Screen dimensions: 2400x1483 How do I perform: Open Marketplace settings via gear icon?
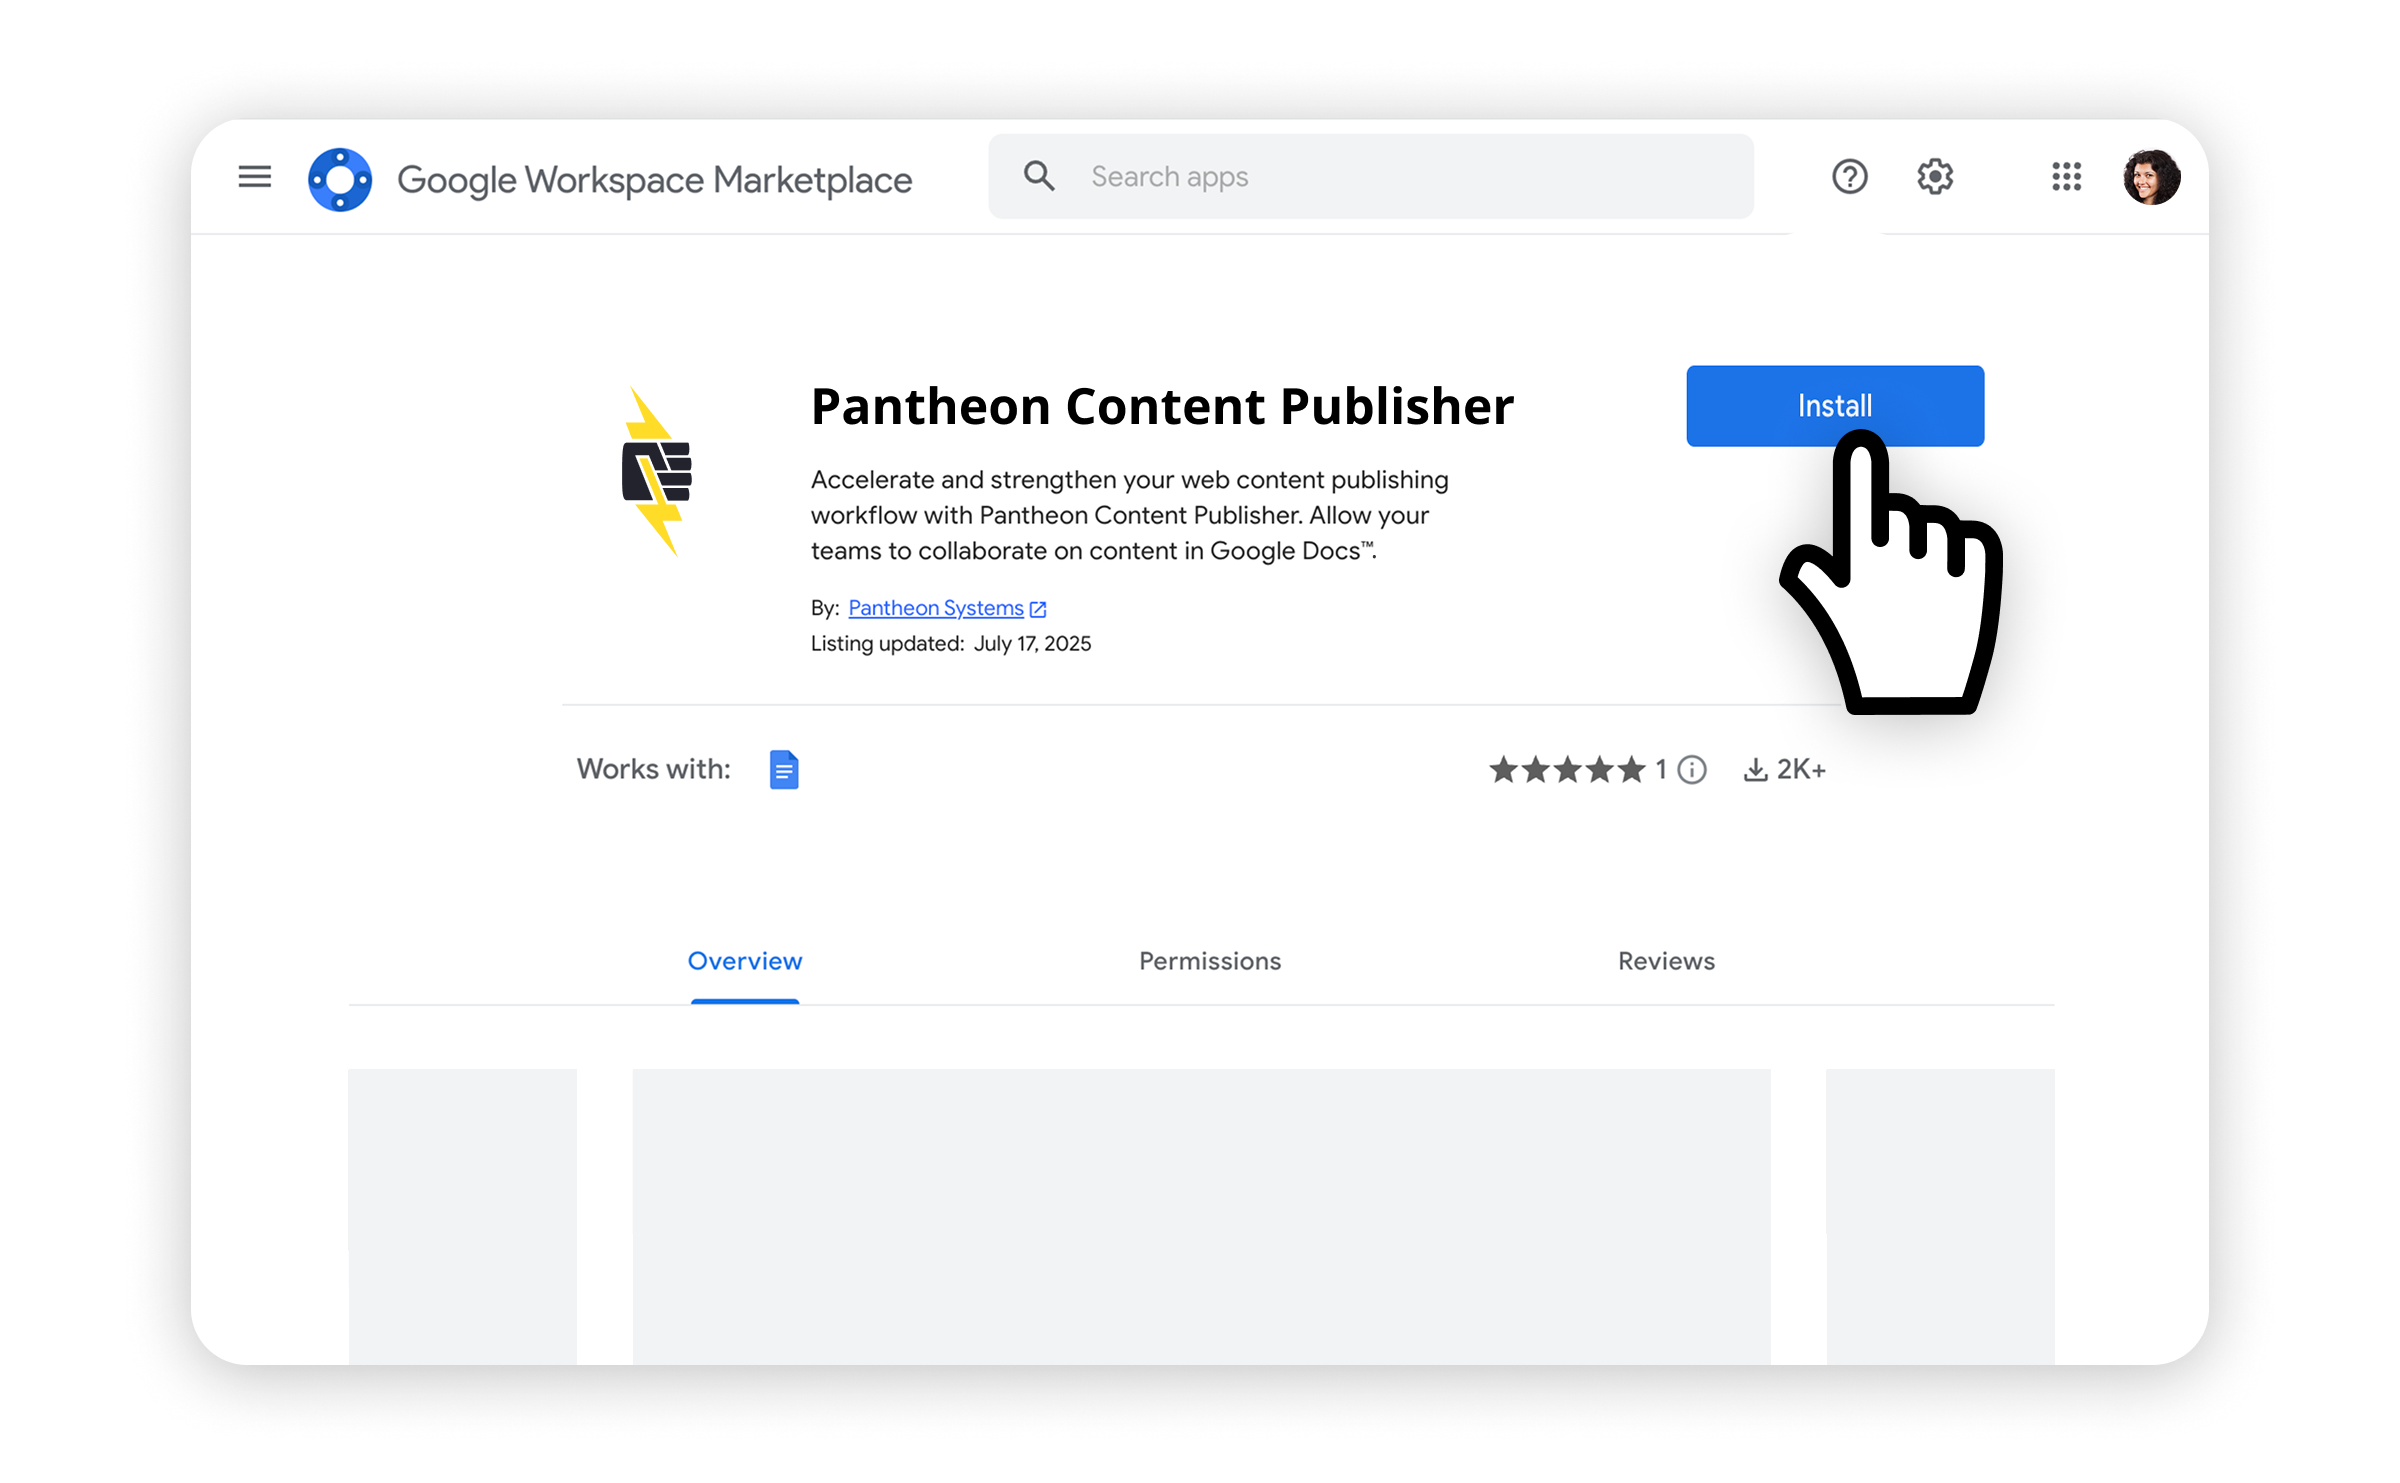(x=1934, y=177)
